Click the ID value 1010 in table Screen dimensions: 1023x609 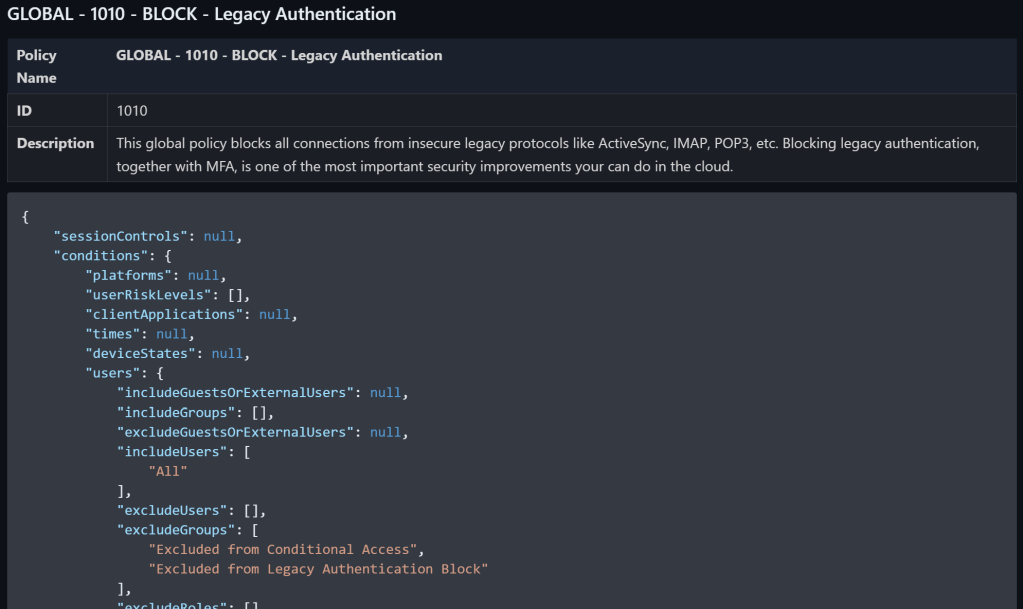tap(132, 110)
